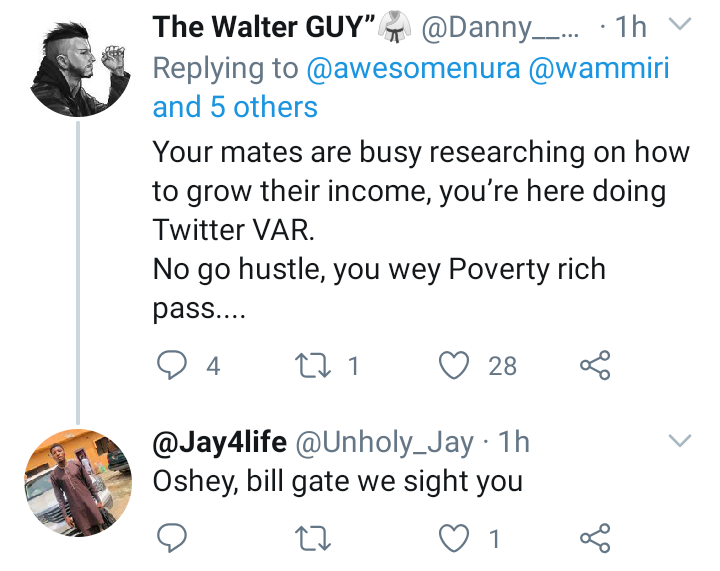Like the tweet with 28 likes

[x=456, y=366]
